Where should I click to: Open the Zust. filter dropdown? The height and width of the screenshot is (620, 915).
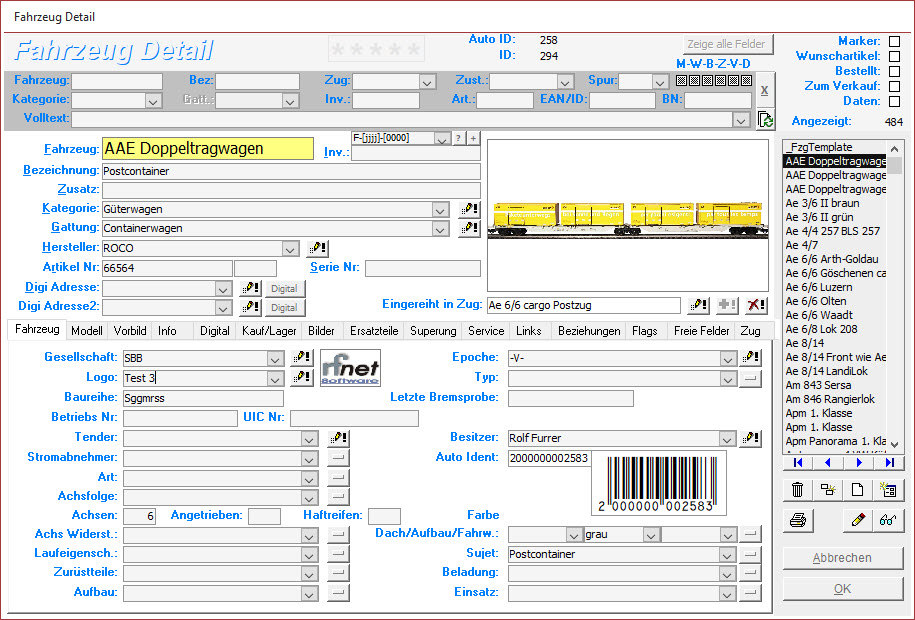point(564,82)
